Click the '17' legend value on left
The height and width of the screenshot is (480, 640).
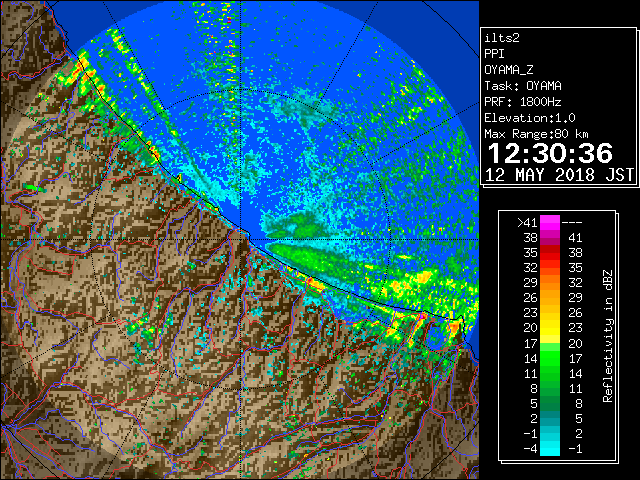pos(531,343)
